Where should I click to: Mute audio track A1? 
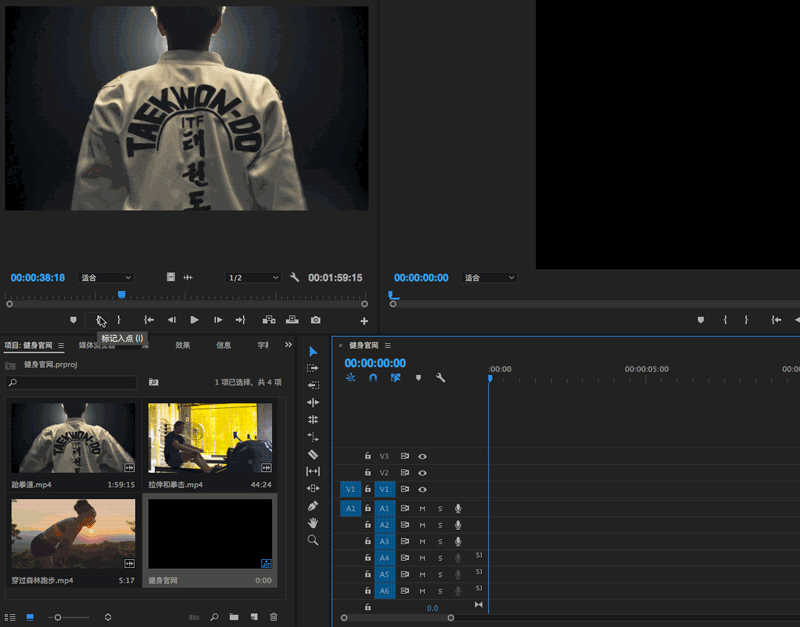pos(422,509)
